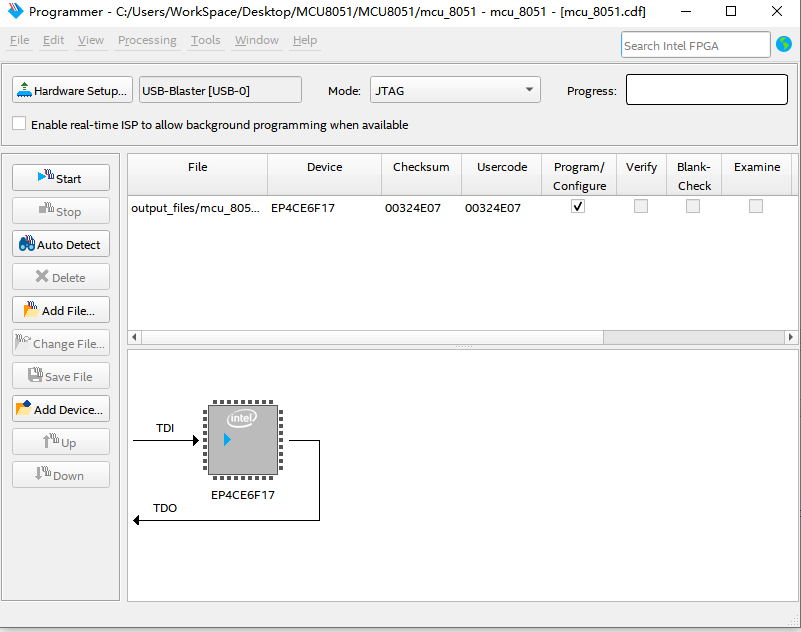
Task: Focus the Search Intel FPGA field
Action: pos(695,45)
